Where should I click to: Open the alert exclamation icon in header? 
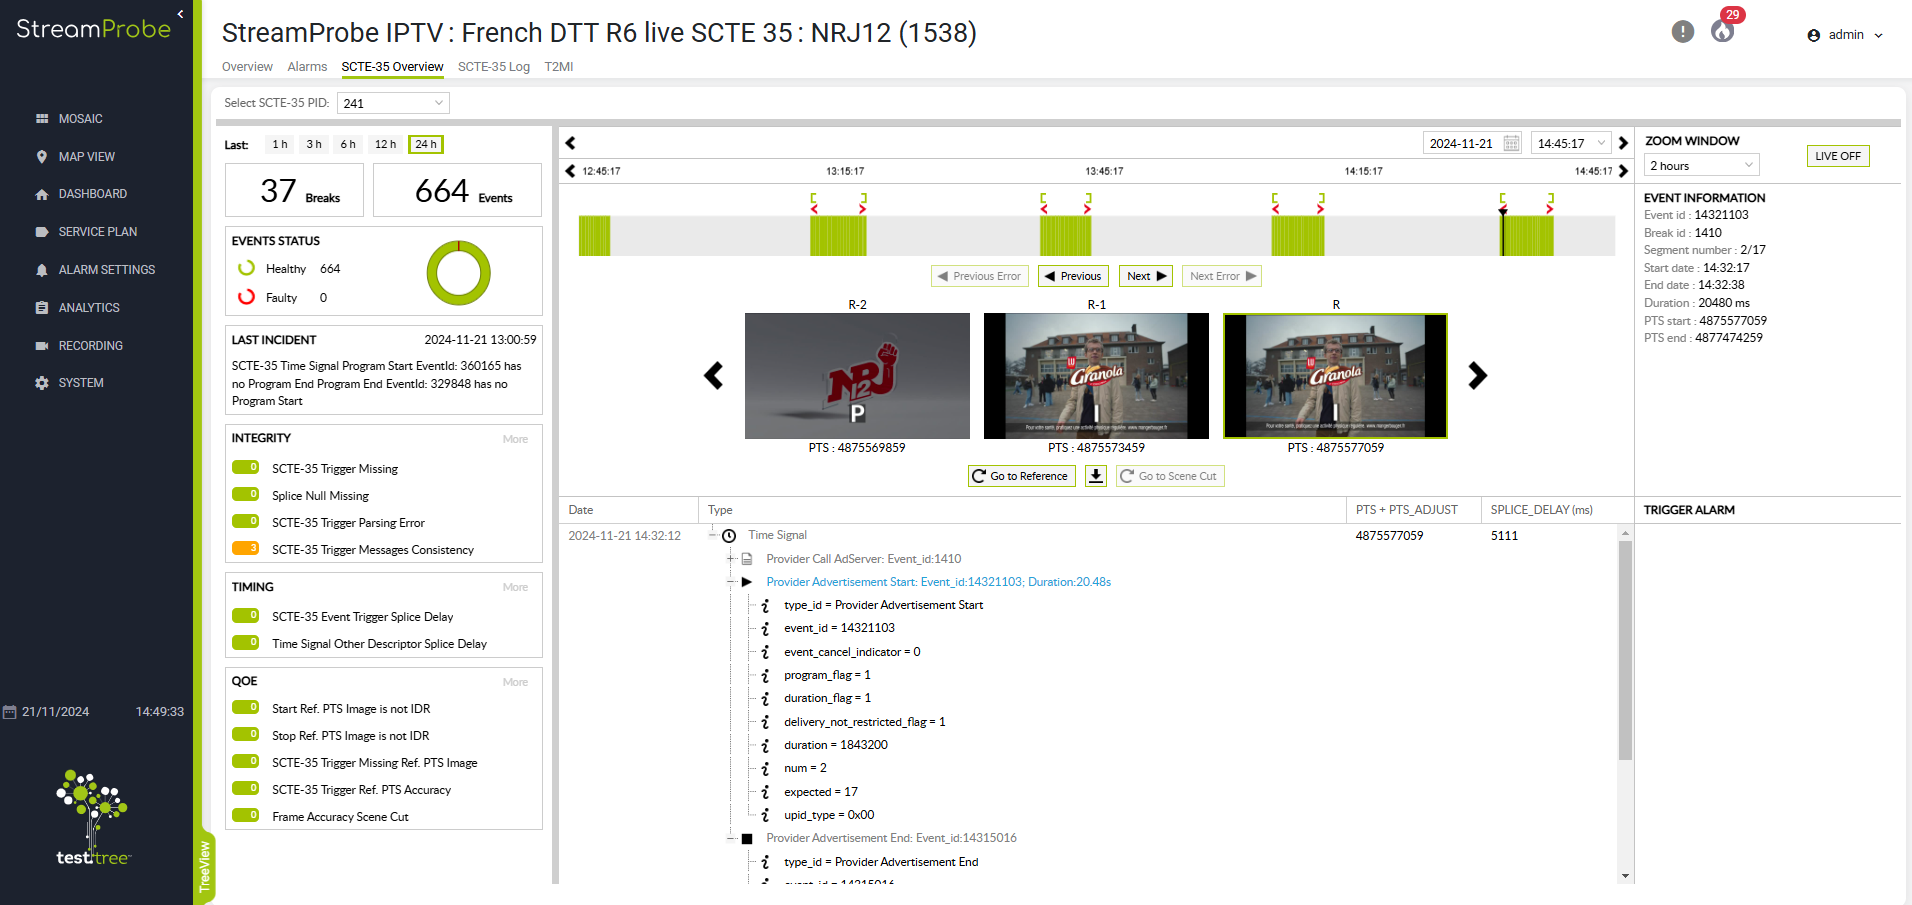click(1683, 32)
